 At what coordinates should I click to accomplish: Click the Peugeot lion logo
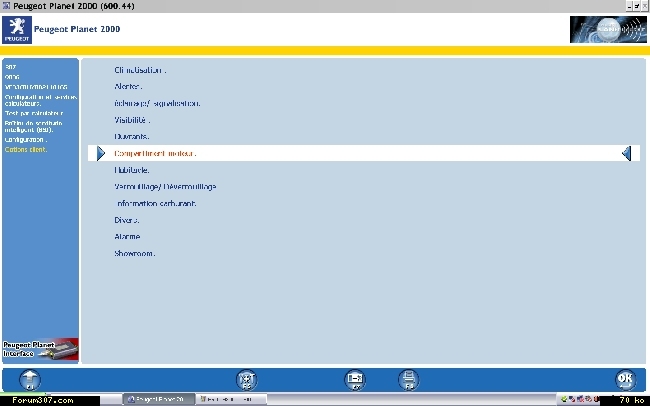(17, 30)
